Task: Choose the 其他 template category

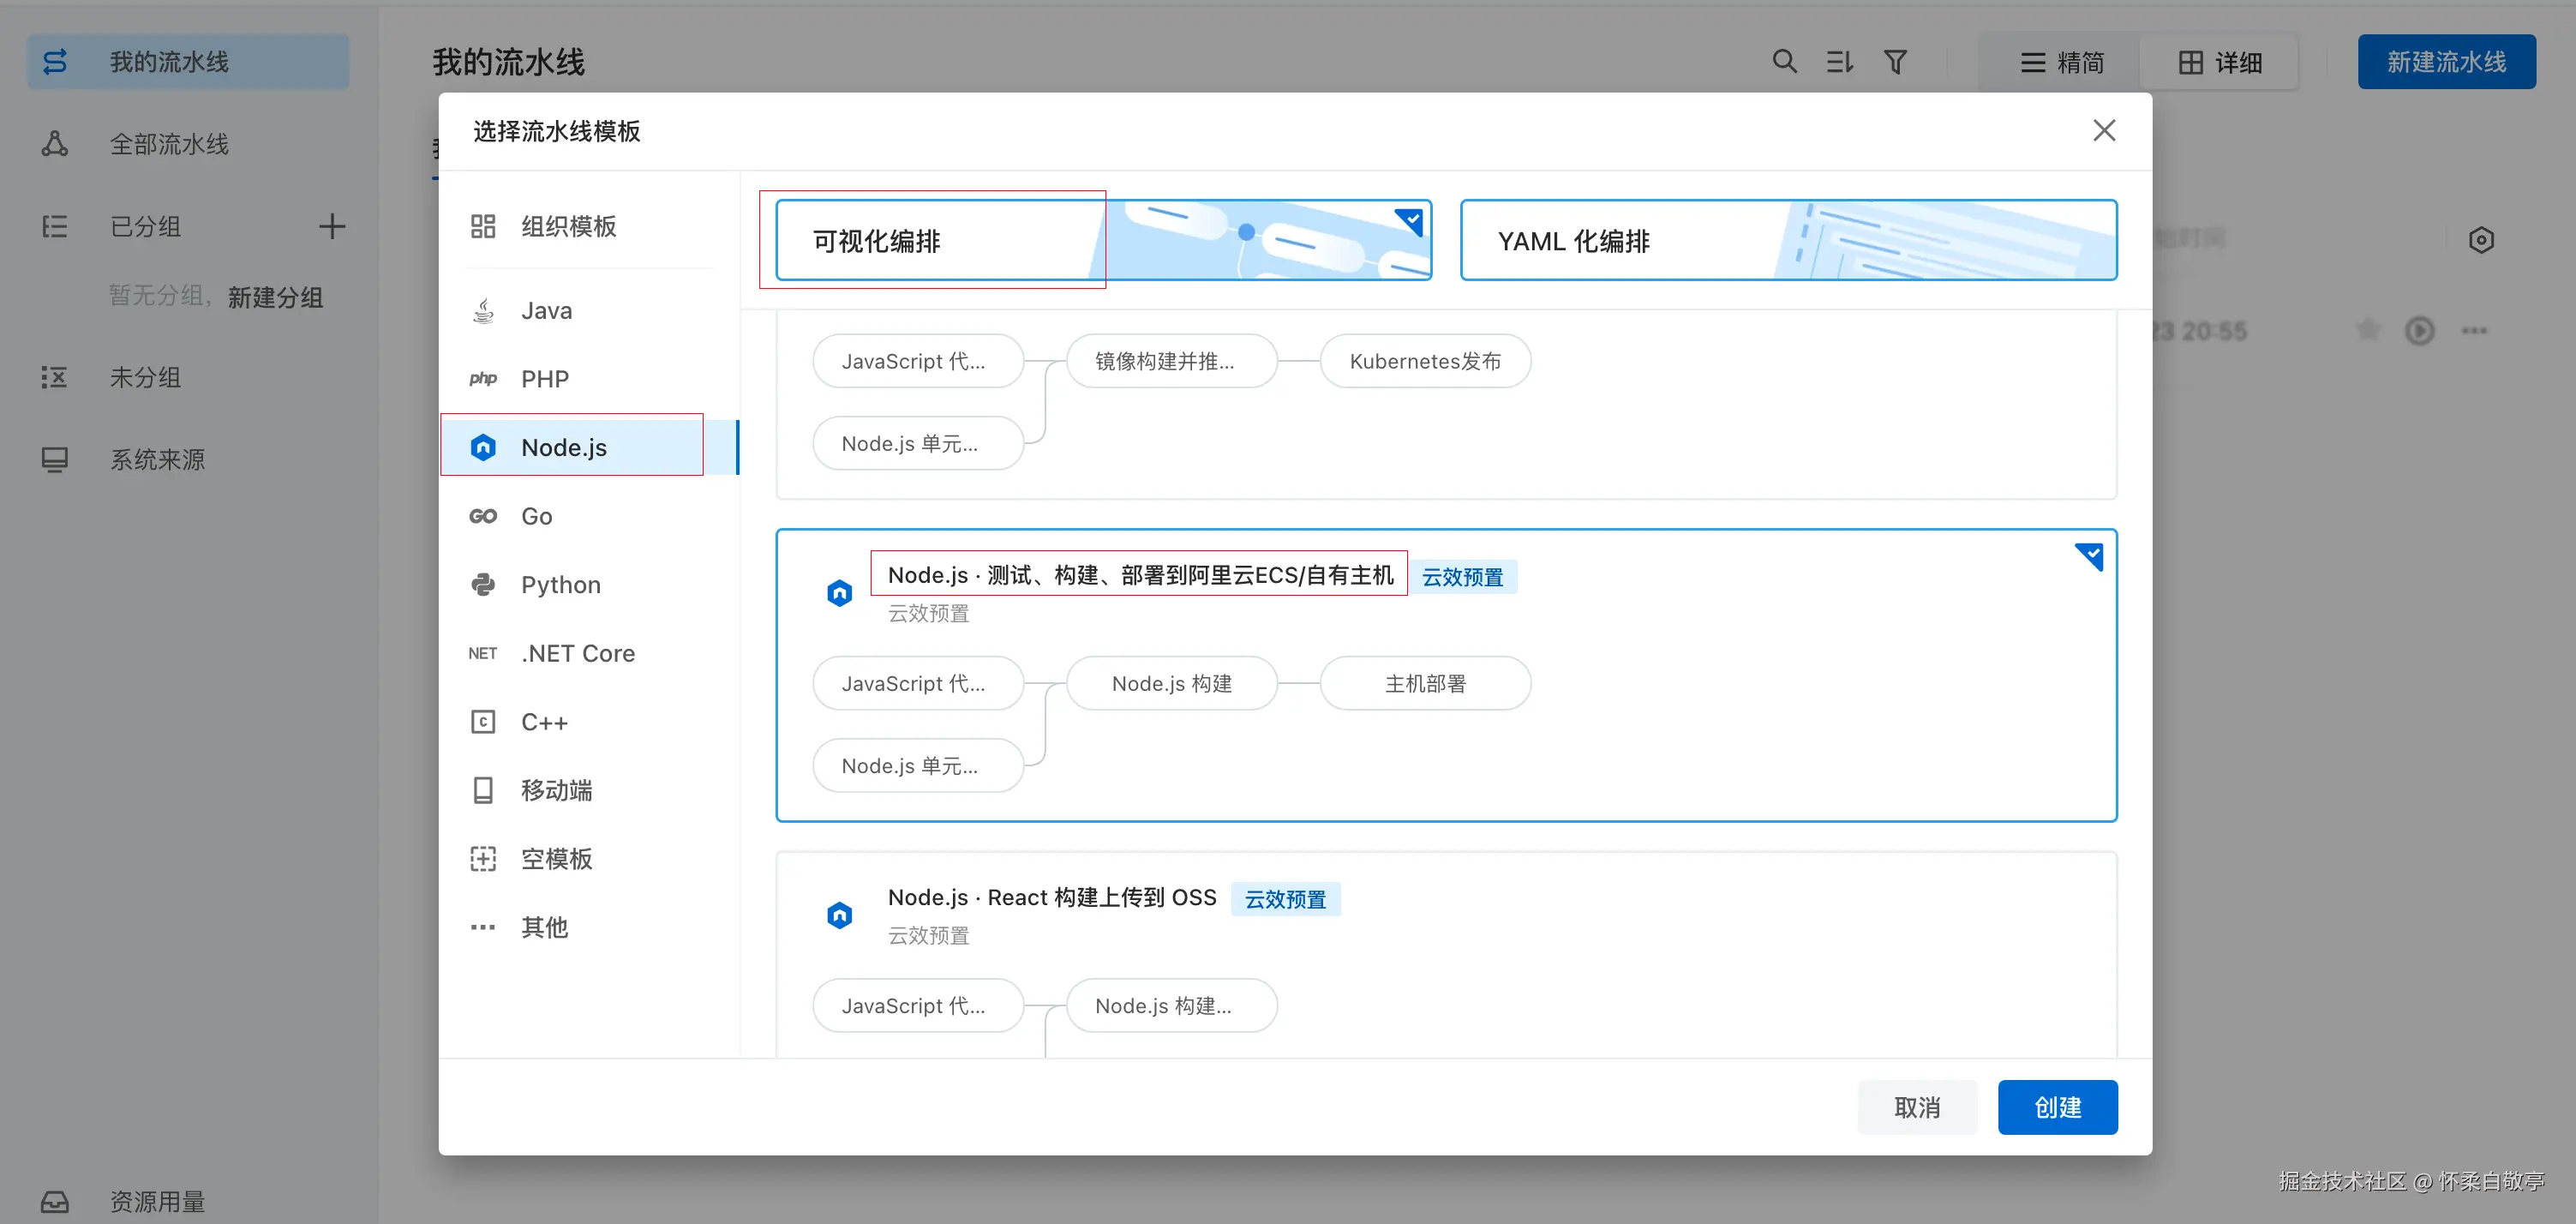Action: pos(590,927)
